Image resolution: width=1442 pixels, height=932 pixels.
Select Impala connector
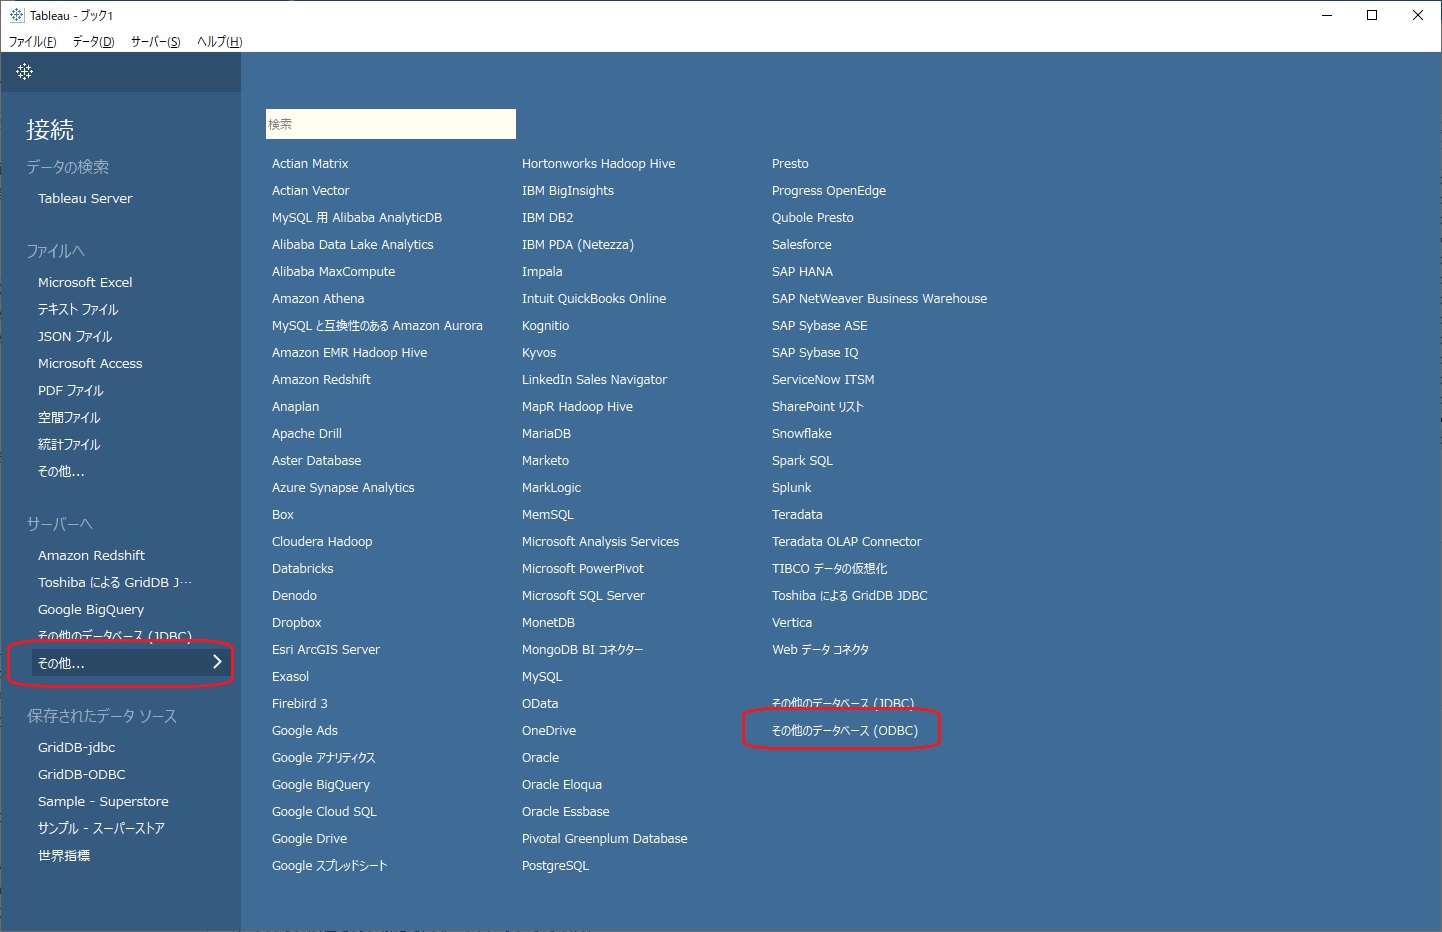[x=542, y=272]
